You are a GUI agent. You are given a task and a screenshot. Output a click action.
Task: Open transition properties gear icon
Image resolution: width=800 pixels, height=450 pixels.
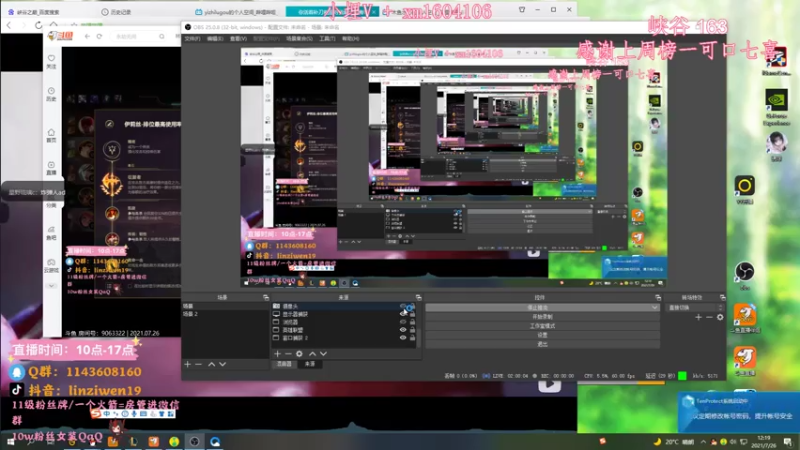(x=720, y=317)
